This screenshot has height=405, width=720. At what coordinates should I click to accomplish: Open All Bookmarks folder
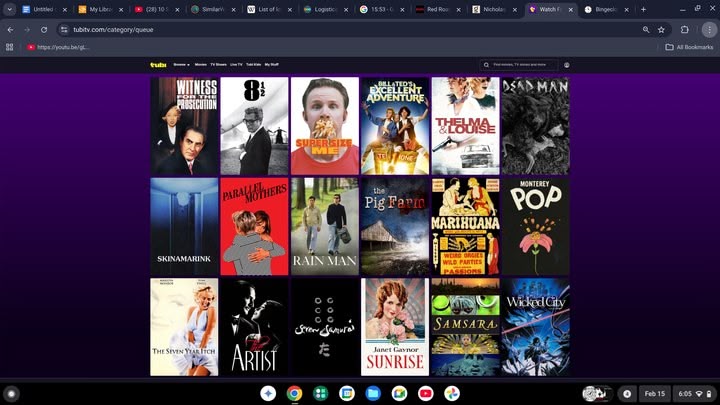(x=688, y=47)
